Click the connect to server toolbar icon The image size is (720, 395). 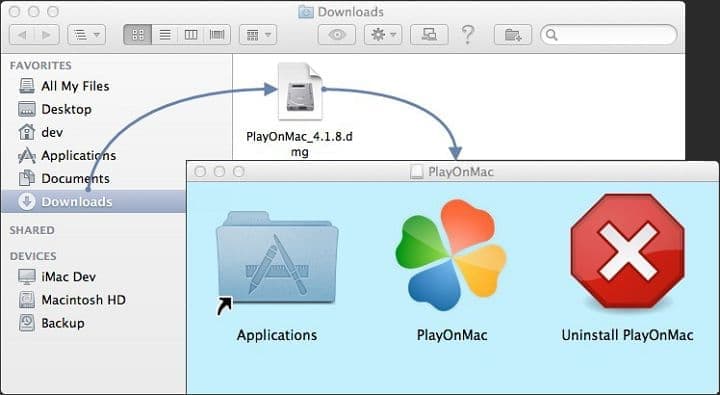coord(429,35)
